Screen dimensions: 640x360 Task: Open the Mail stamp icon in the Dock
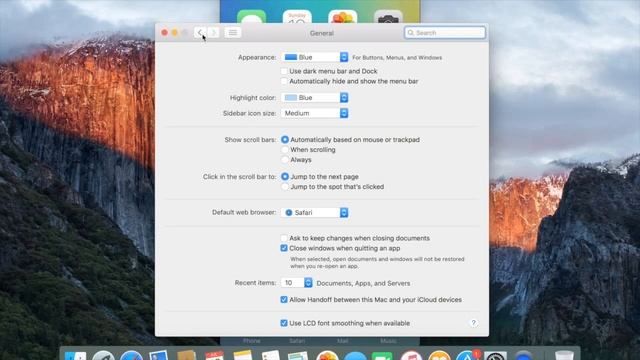(158, 355)
